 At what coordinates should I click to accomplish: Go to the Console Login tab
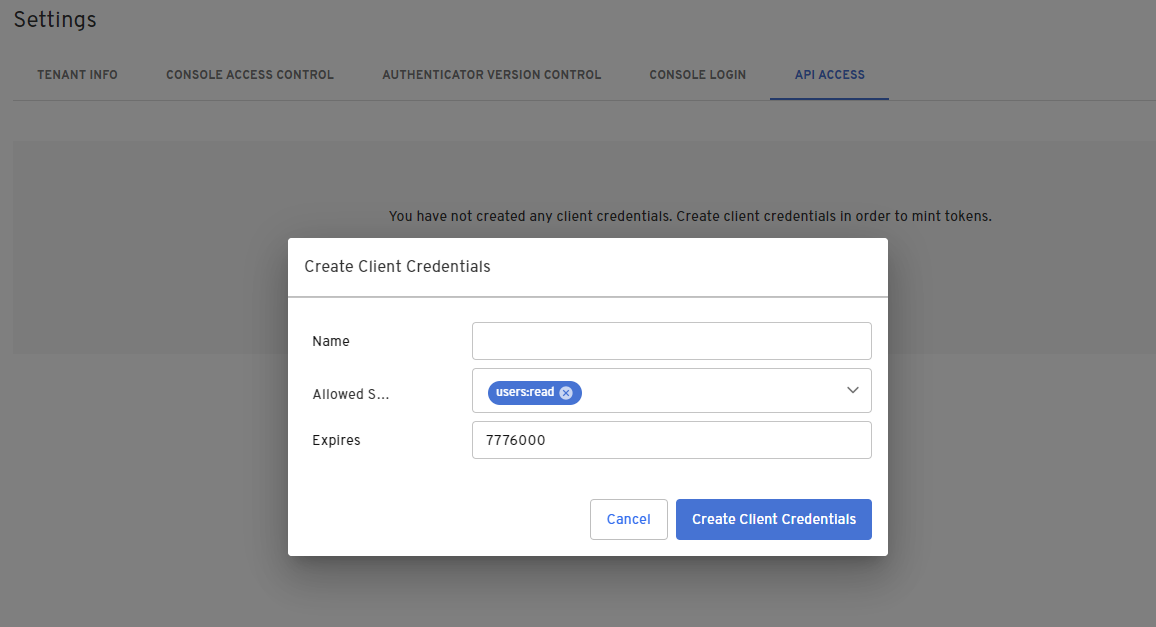pyautogui.click(x=697, y=74)
